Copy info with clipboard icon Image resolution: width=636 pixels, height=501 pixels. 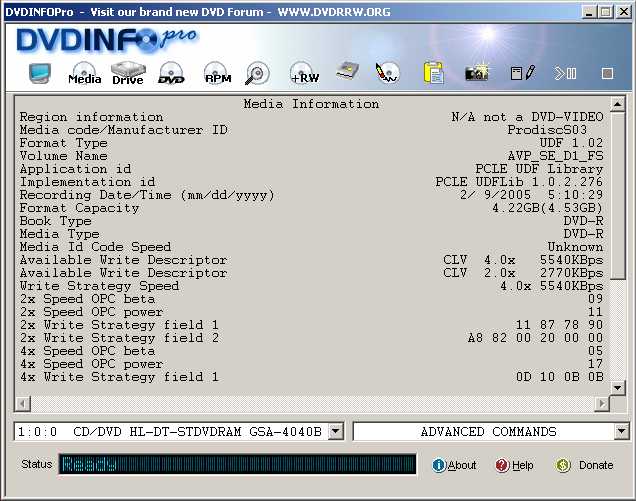[x=433, y=73]
